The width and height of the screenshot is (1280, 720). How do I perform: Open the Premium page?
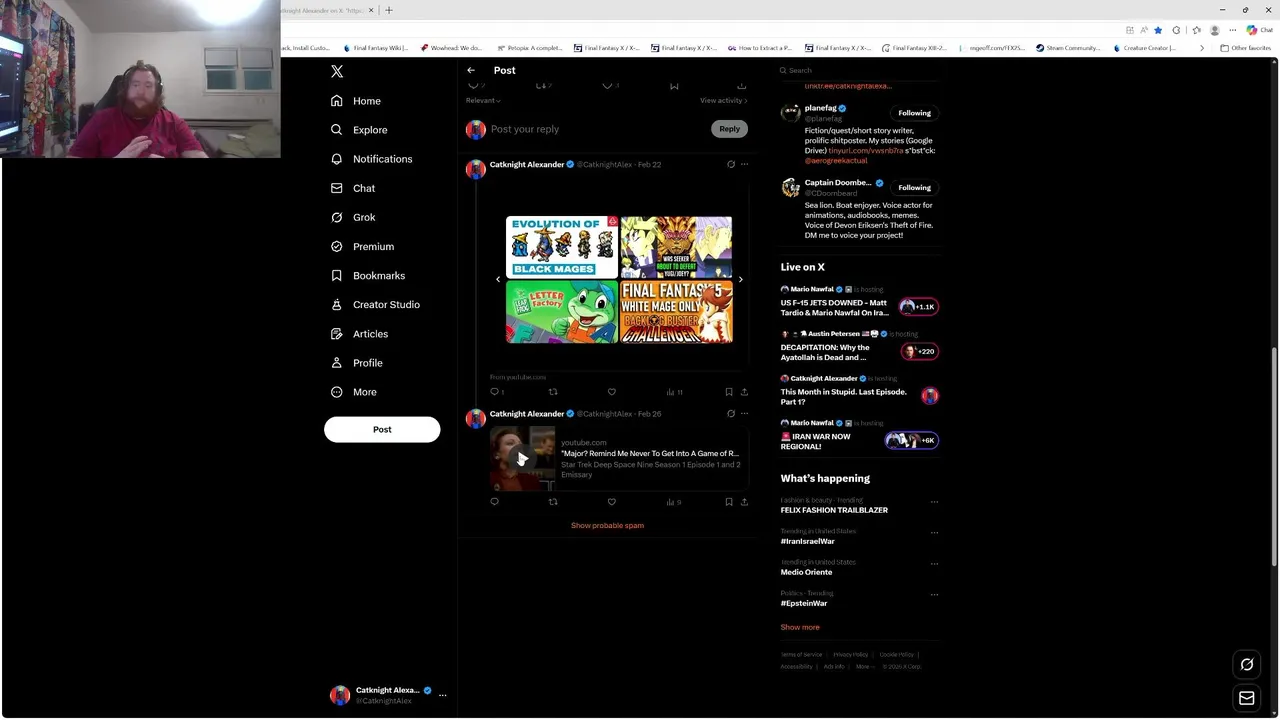pos(362,246)
